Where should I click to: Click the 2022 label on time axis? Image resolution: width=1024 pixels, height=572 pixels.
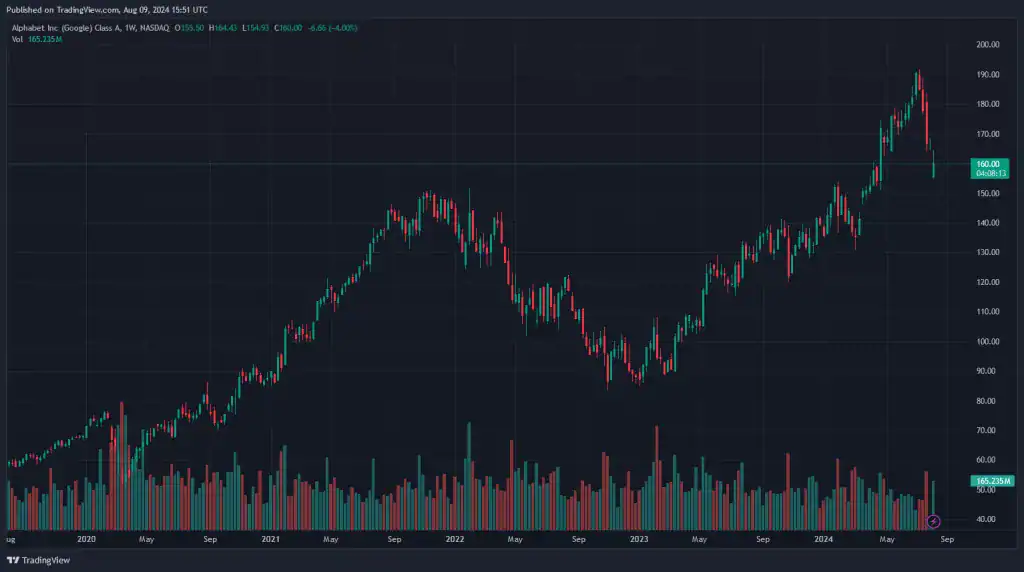[455, 539]
